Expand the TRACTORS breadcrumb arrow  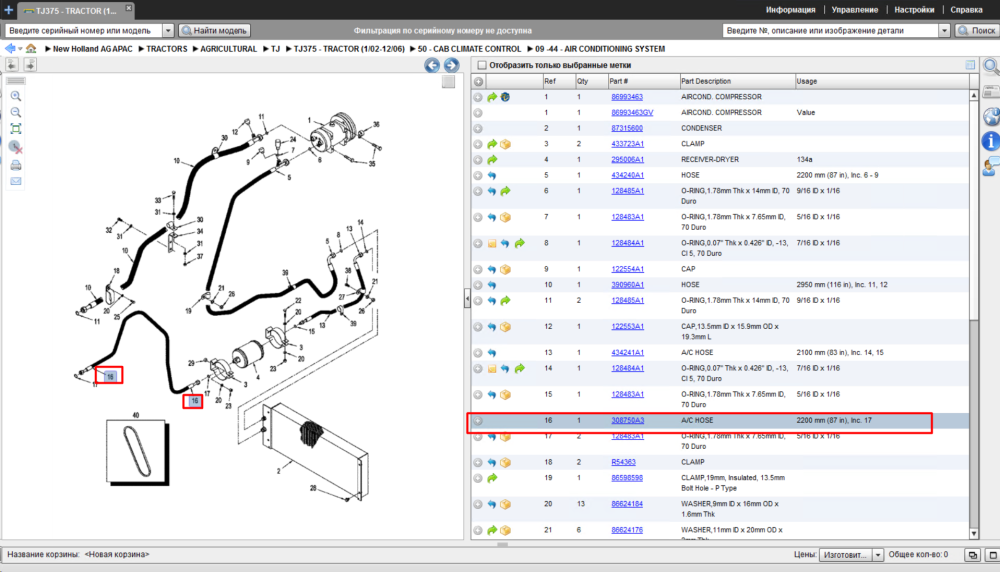click(141, 48)
